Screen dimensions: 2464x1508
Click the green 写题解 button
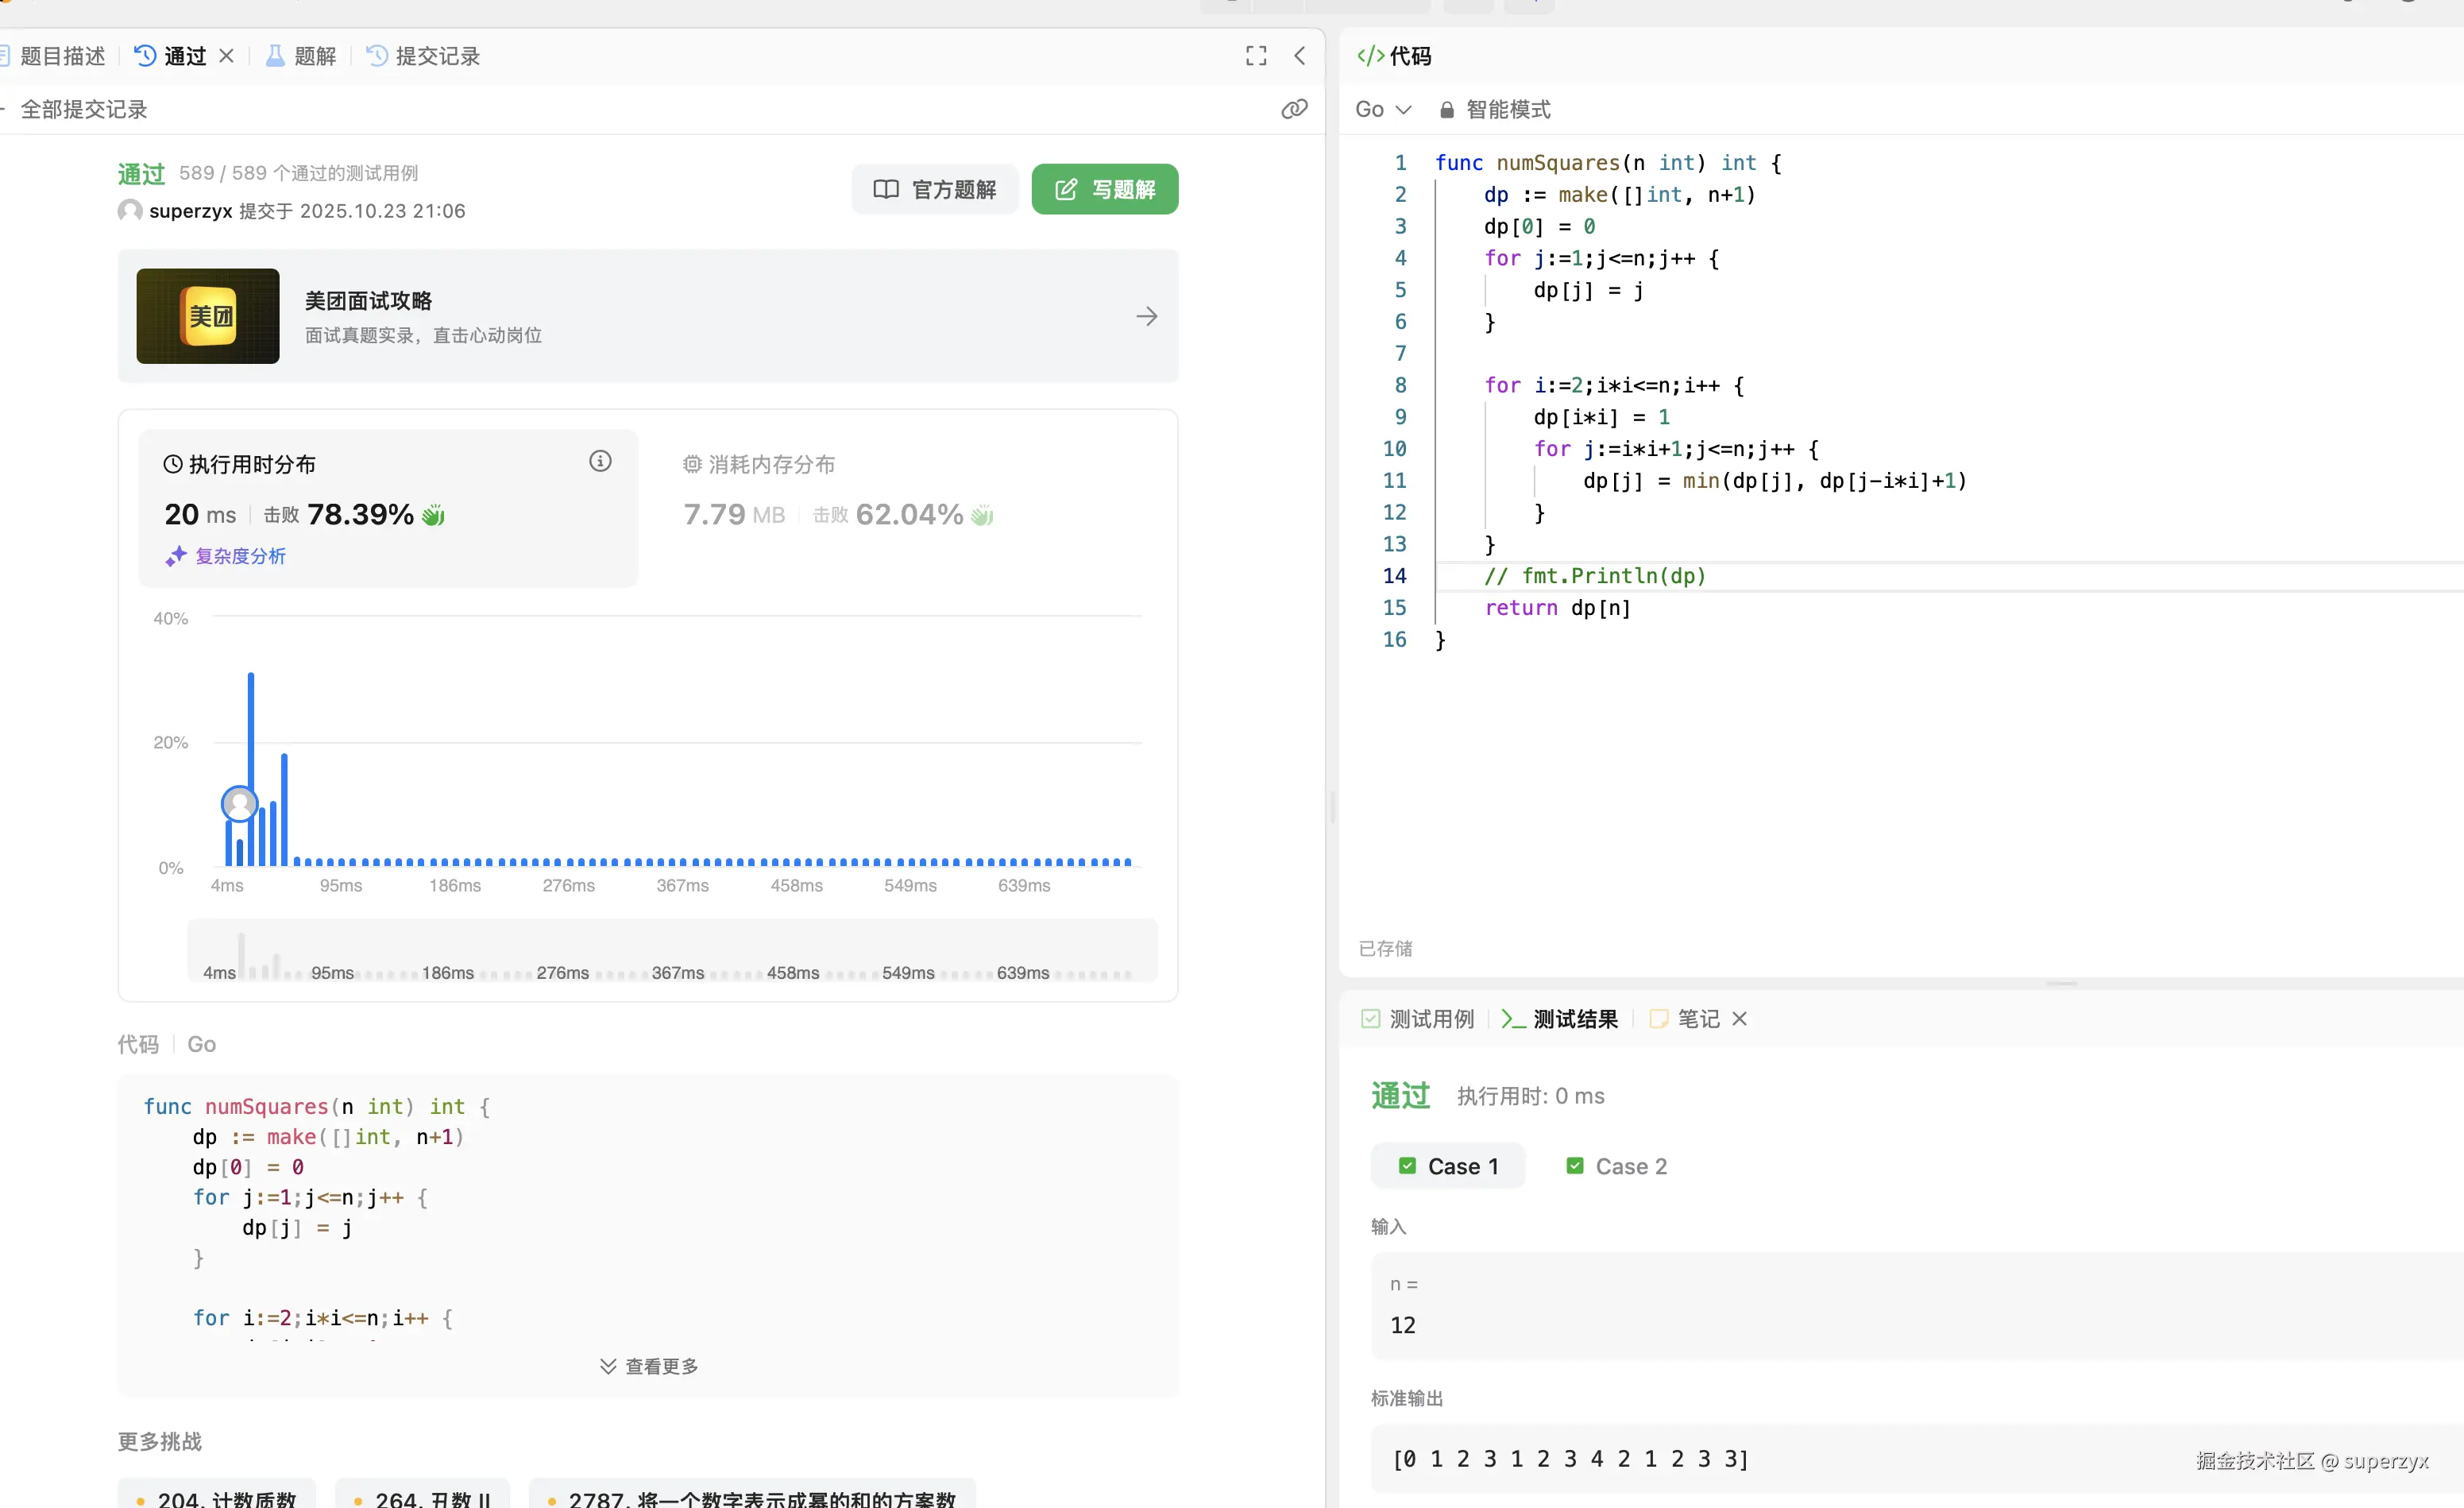click(x=1105, y=189)
